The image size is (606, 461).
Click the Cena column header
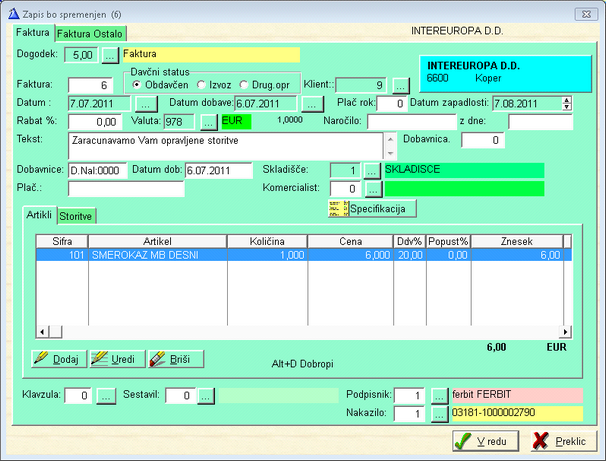[x=351, y=242]
